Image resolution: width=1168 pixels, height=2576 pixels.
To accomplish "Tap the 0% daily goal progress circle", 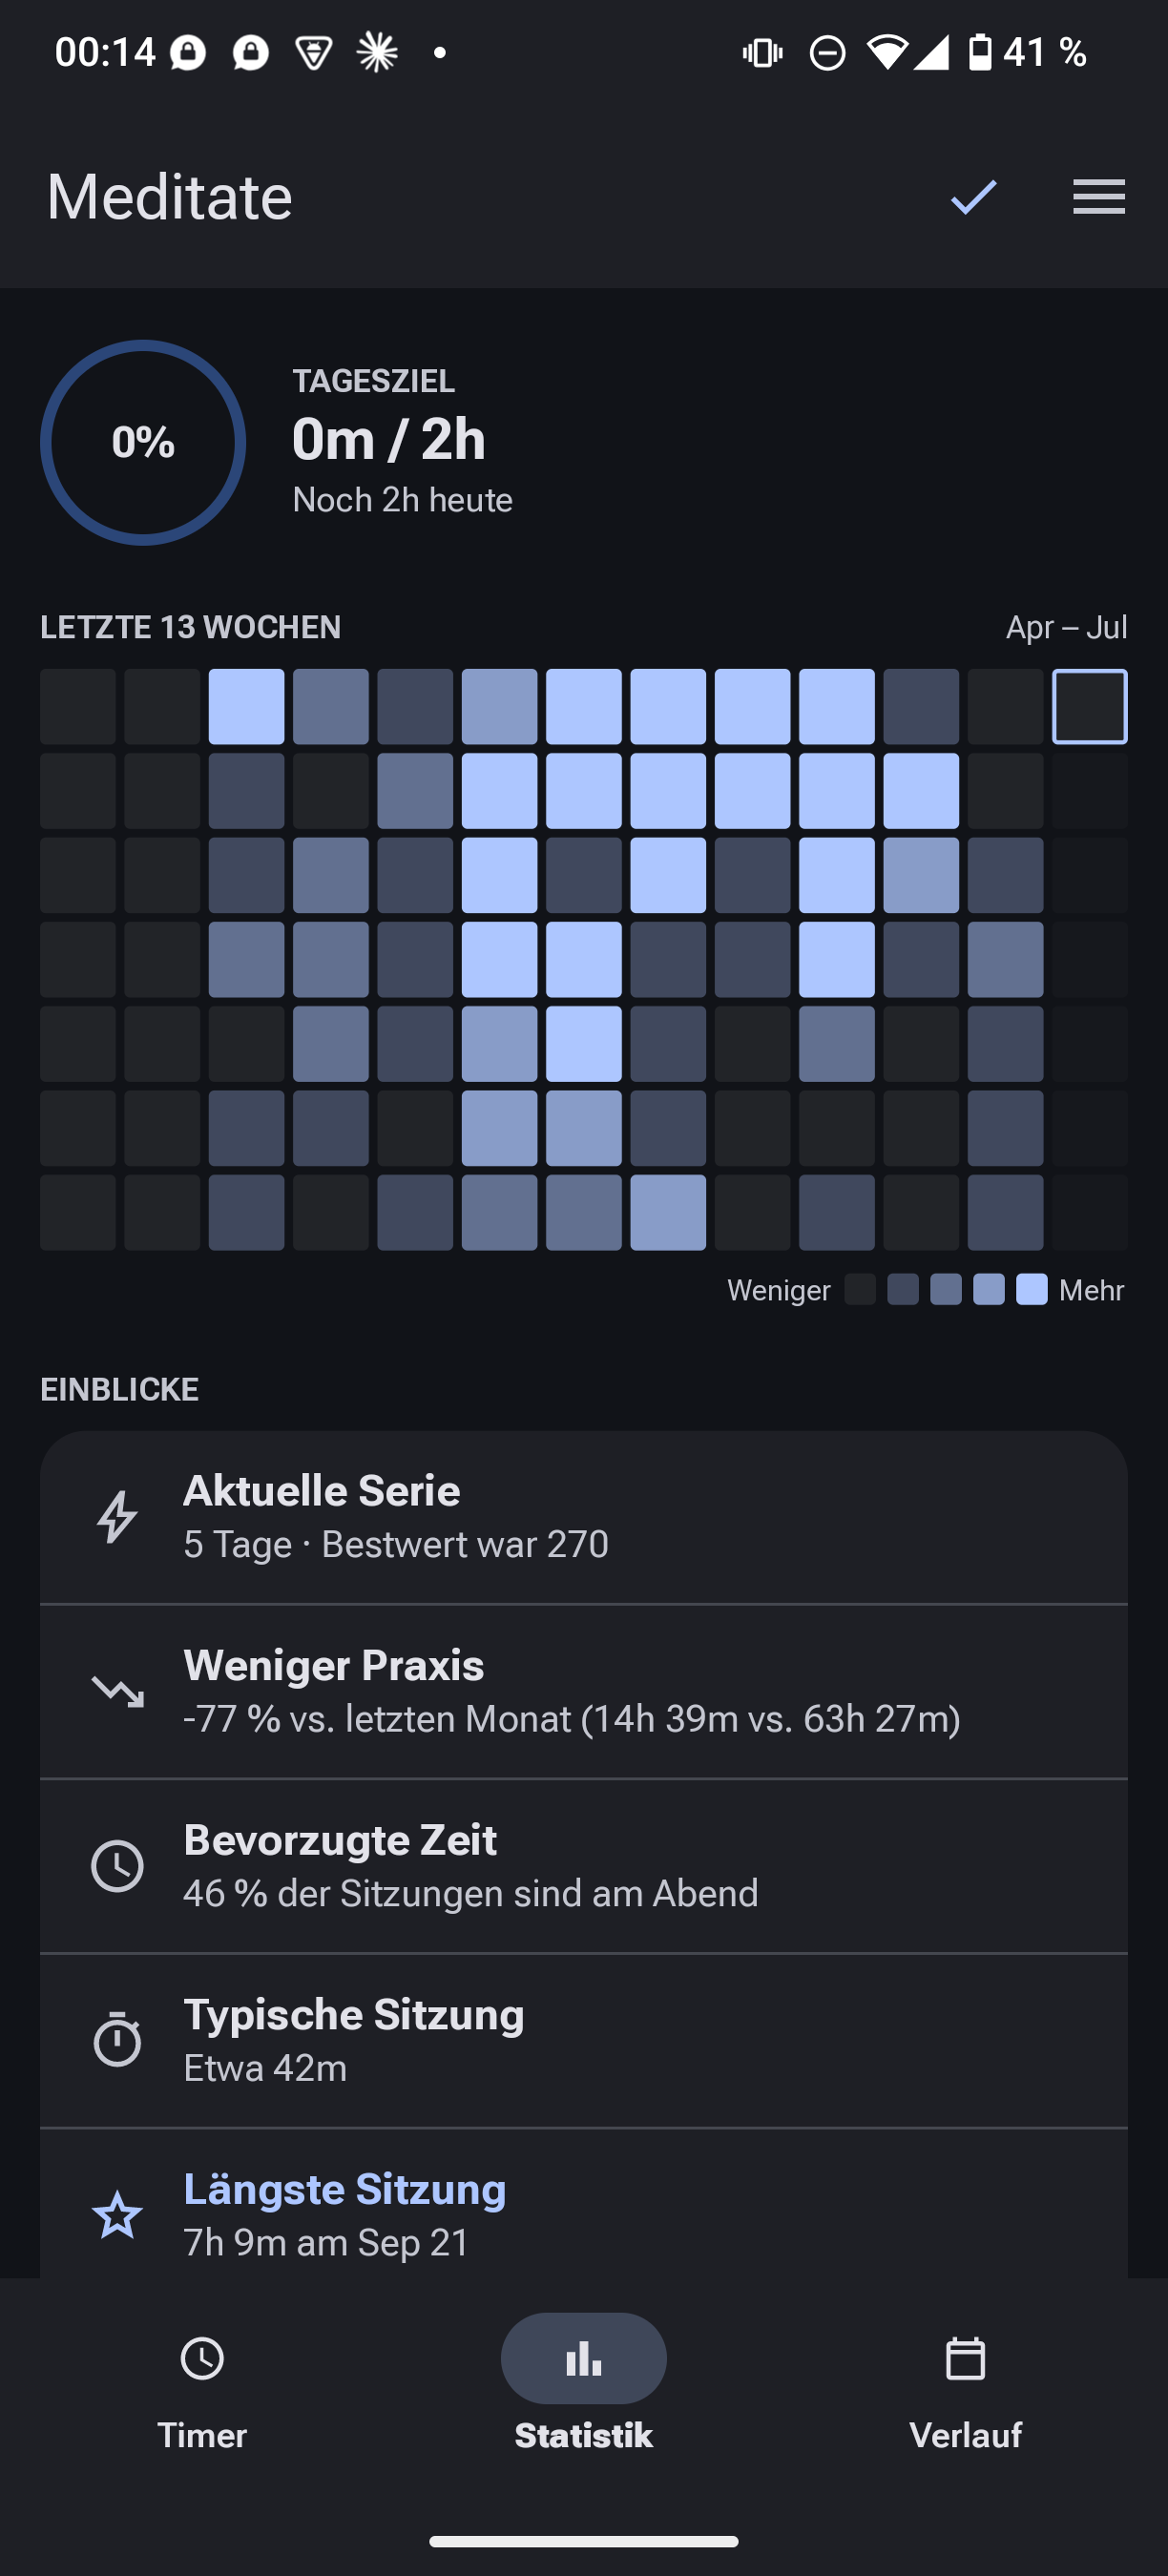I will (x=143, y=442).
